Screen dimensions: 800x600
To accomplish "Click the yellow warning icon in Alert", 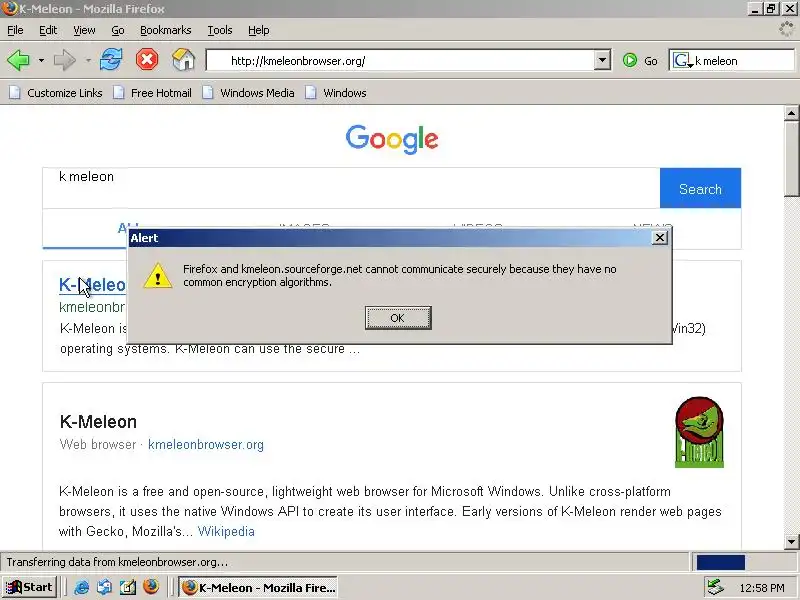I will click(158, 276).
